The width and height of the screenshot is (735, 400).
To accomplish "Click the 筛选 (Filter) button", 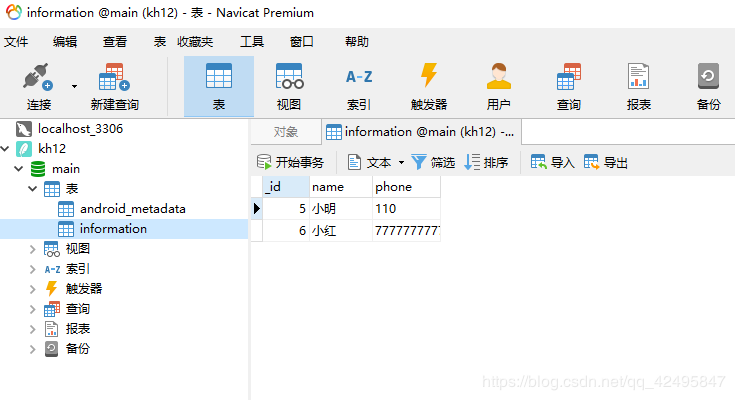I will pos(433,162).
